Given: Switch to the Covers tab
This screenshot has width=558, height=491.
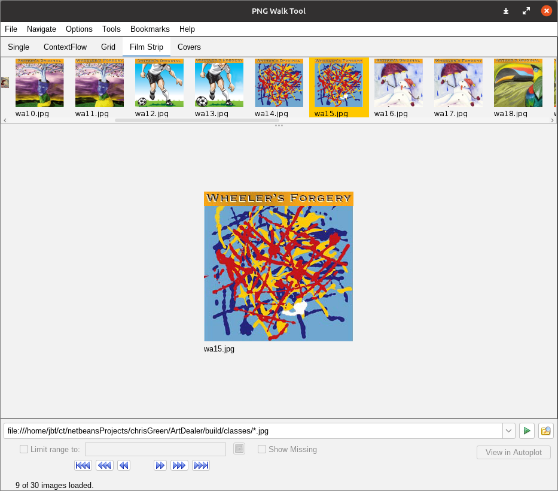Looking at the screenshot, I should 189,47.
